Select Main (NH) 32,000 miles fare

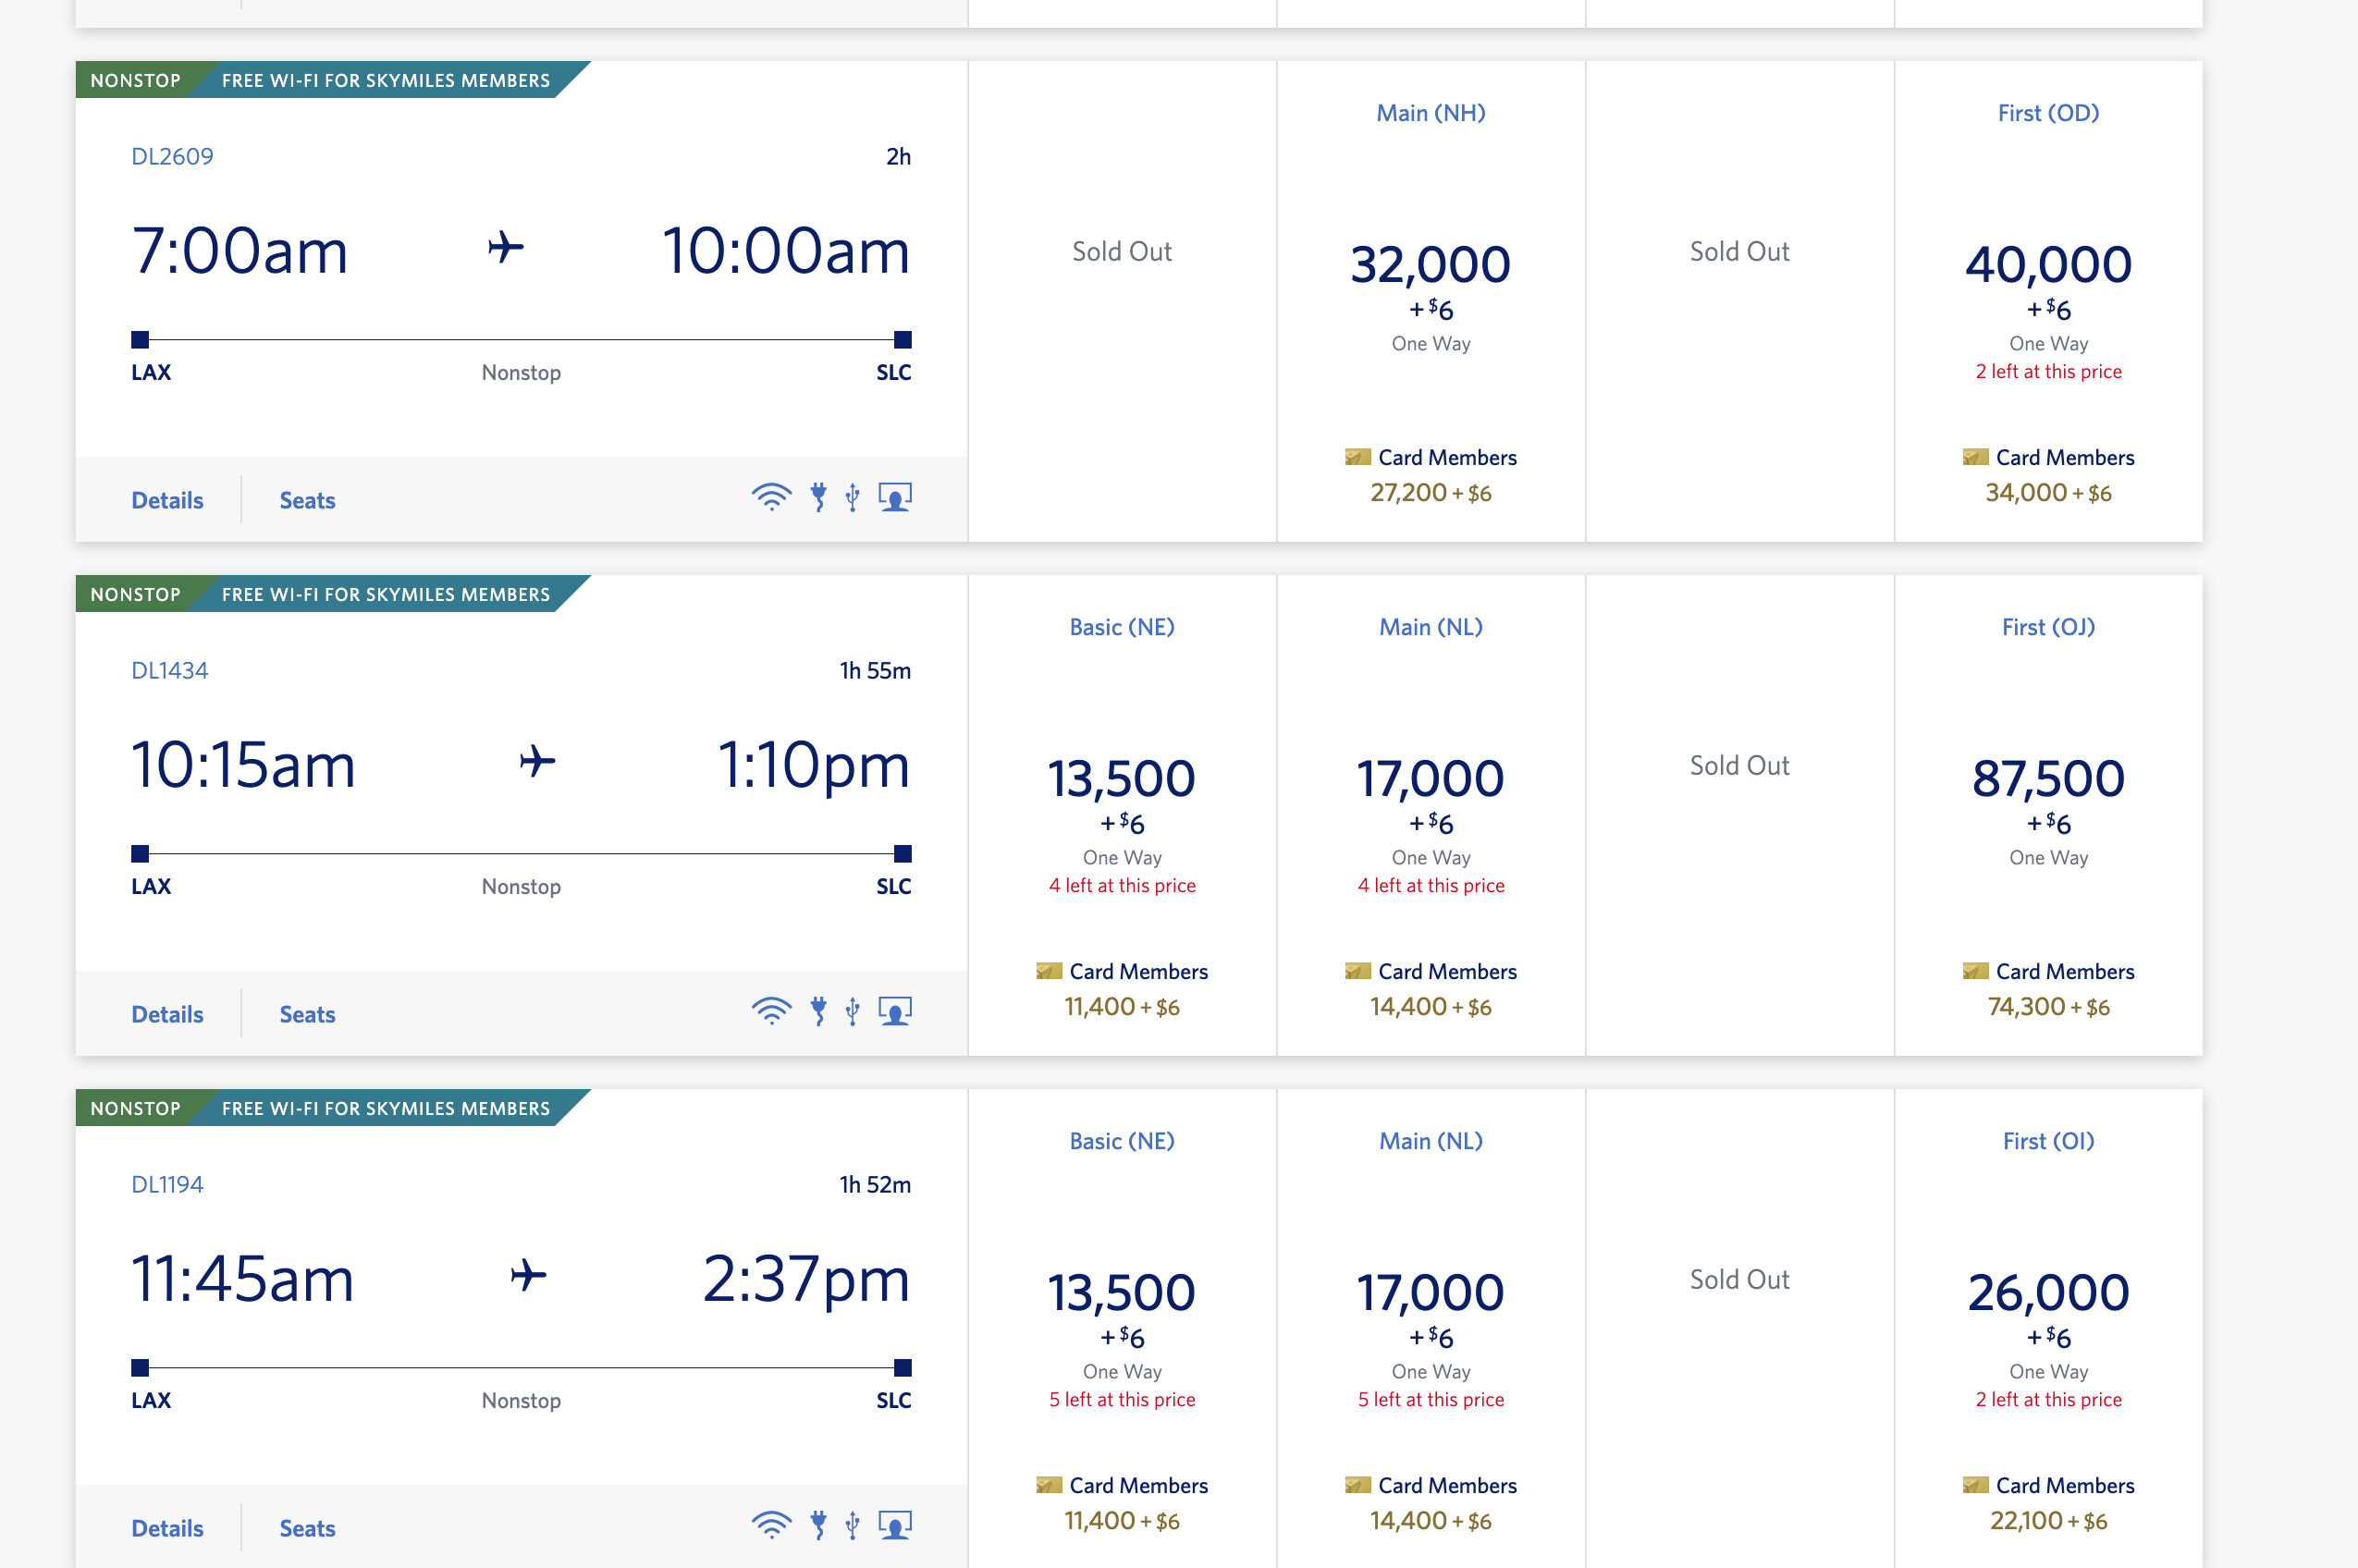pos(1430,265)
